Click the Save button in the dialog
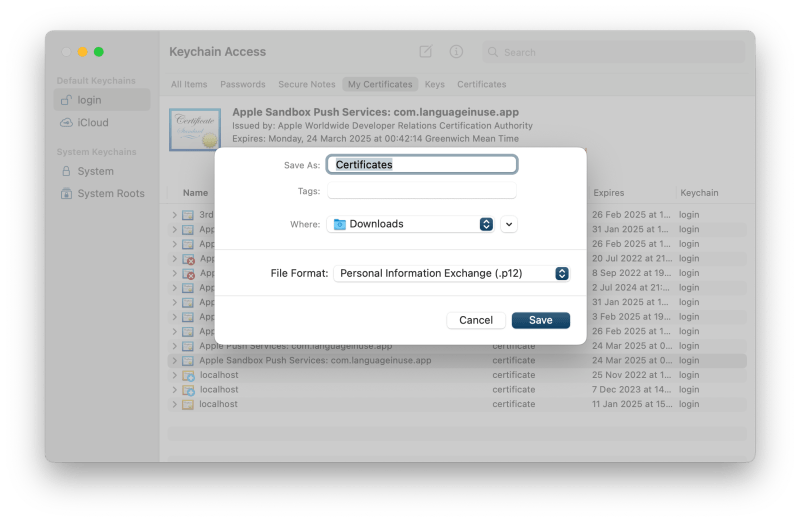The height and width of the screenshot is (522, 800). click(x=540, y=320)
